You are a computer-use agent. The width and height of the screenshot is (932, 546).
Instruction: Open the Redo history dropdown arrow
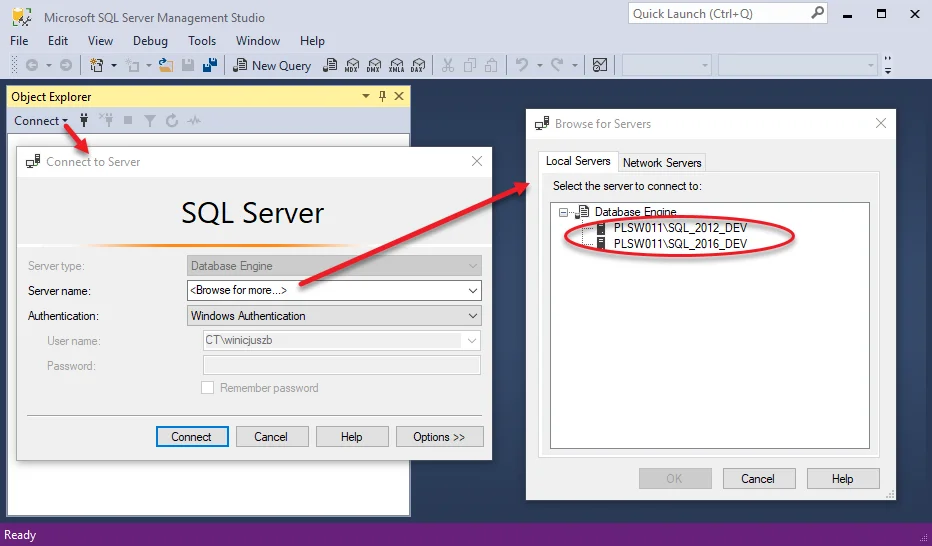tap(575, 65)
